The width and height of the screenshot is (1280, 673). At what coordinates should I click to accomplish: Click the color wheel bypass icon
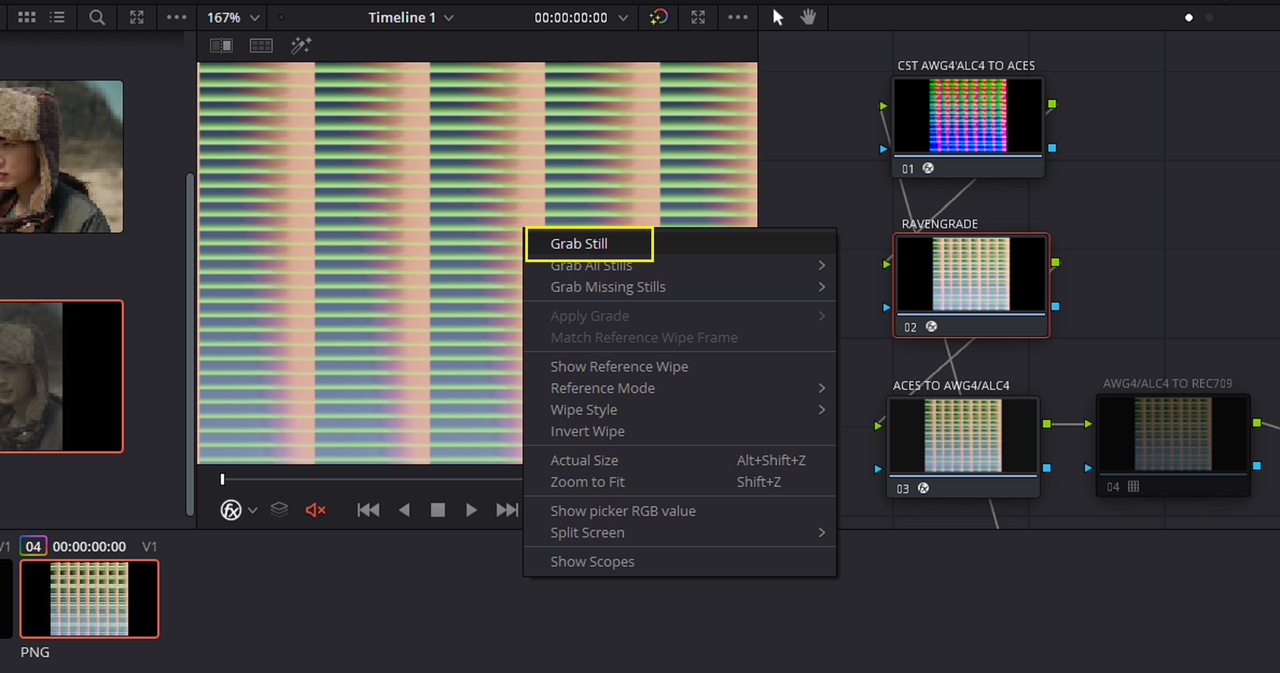658,17
